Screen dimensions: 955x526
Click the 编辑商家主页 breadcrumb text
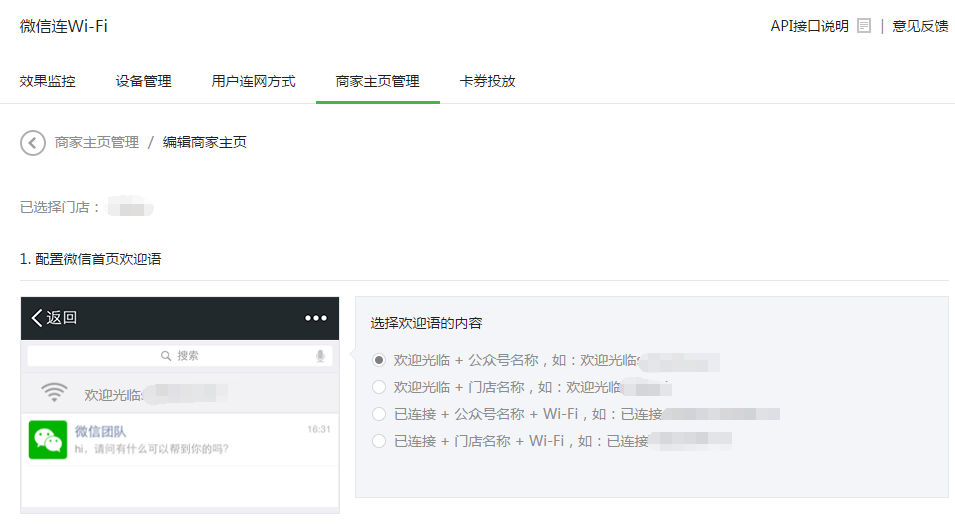[205, 142]
